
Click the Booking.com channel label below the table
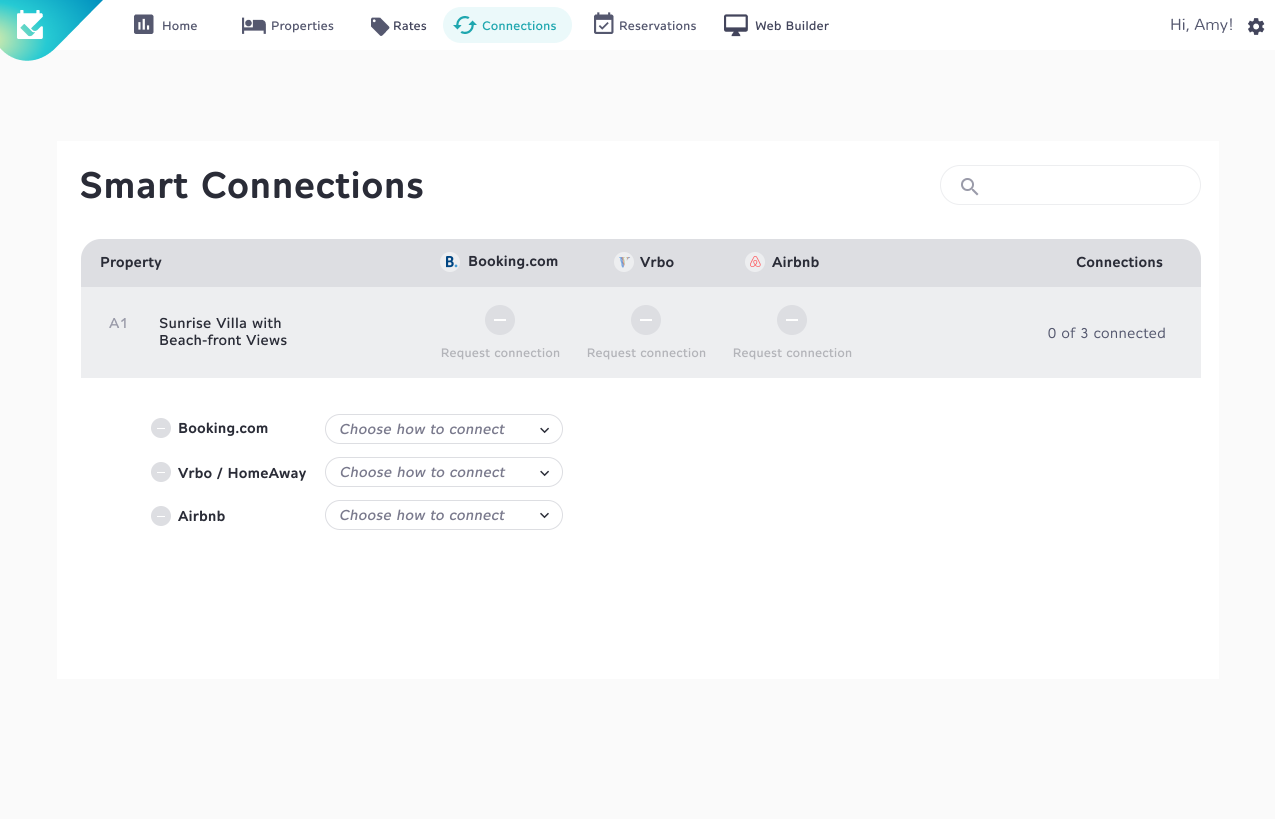223,428
